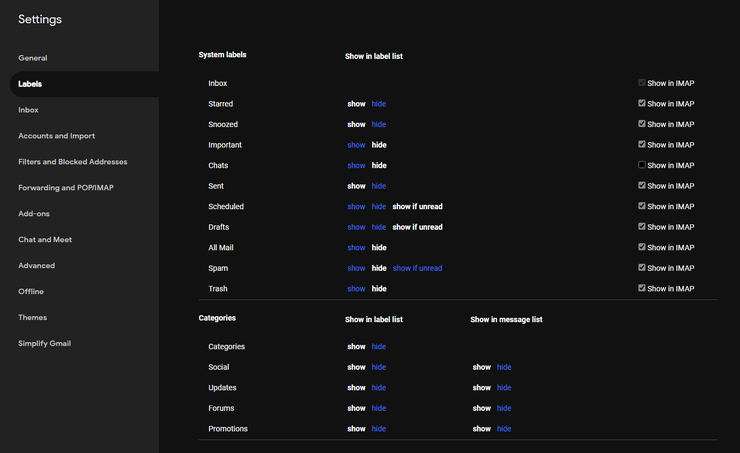
Task: Open Filters and Blocked Addresses tab
Action: pos(73,162)
